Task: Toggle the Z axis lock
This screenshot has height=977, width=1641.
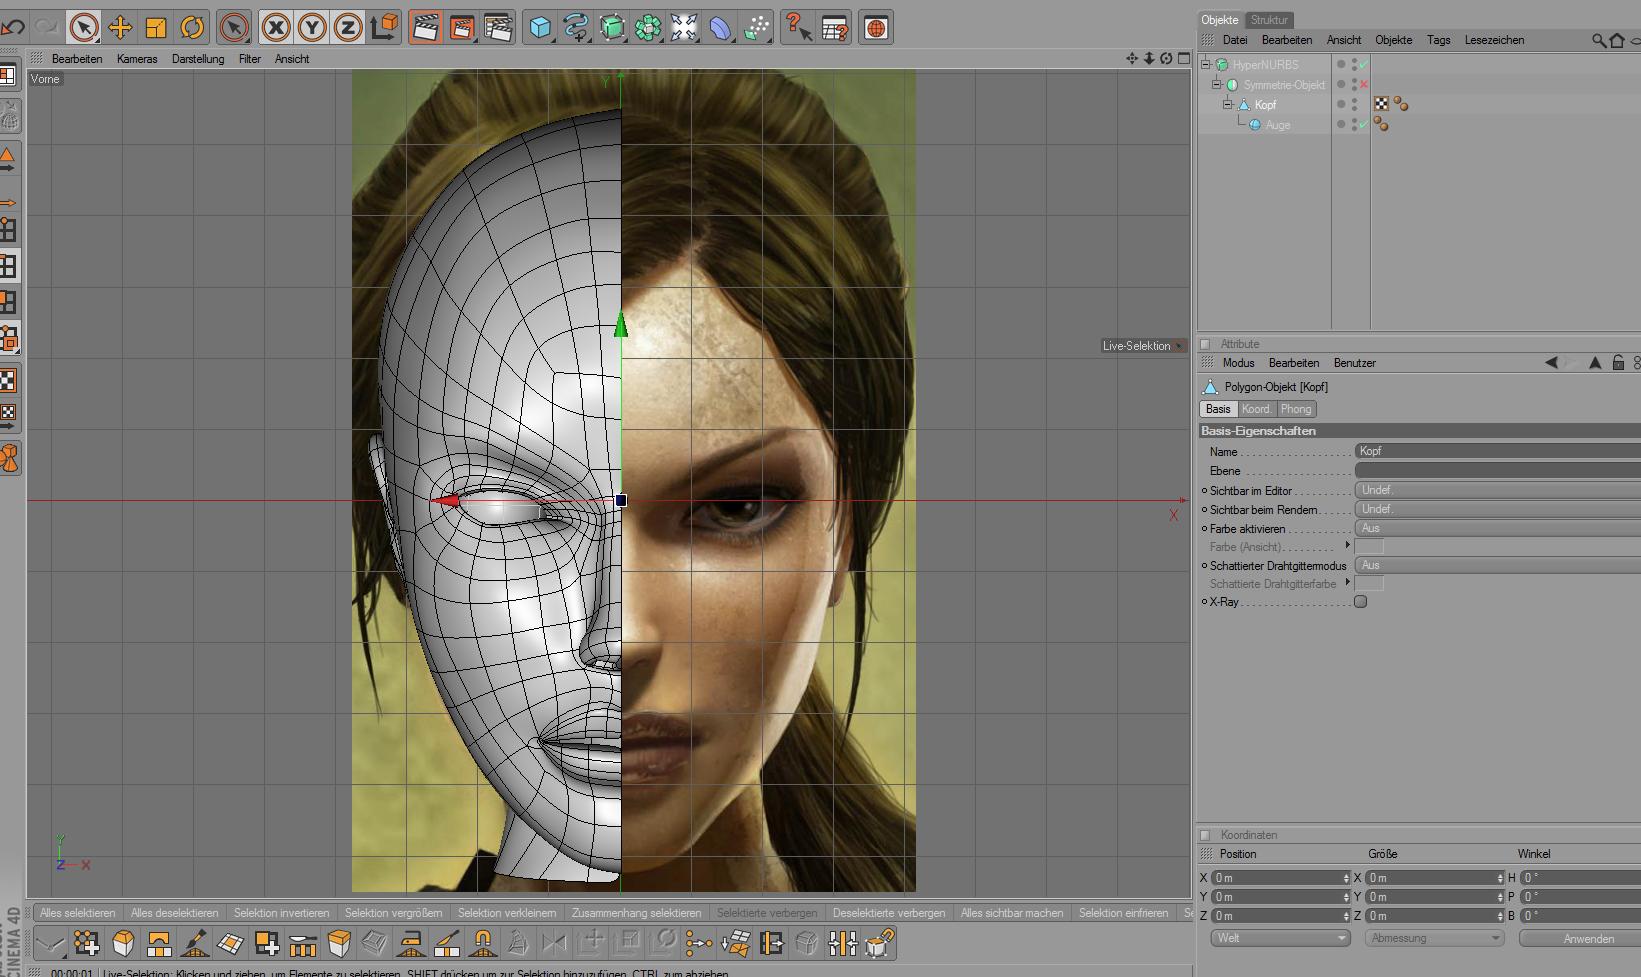Action: coord(348,28)
